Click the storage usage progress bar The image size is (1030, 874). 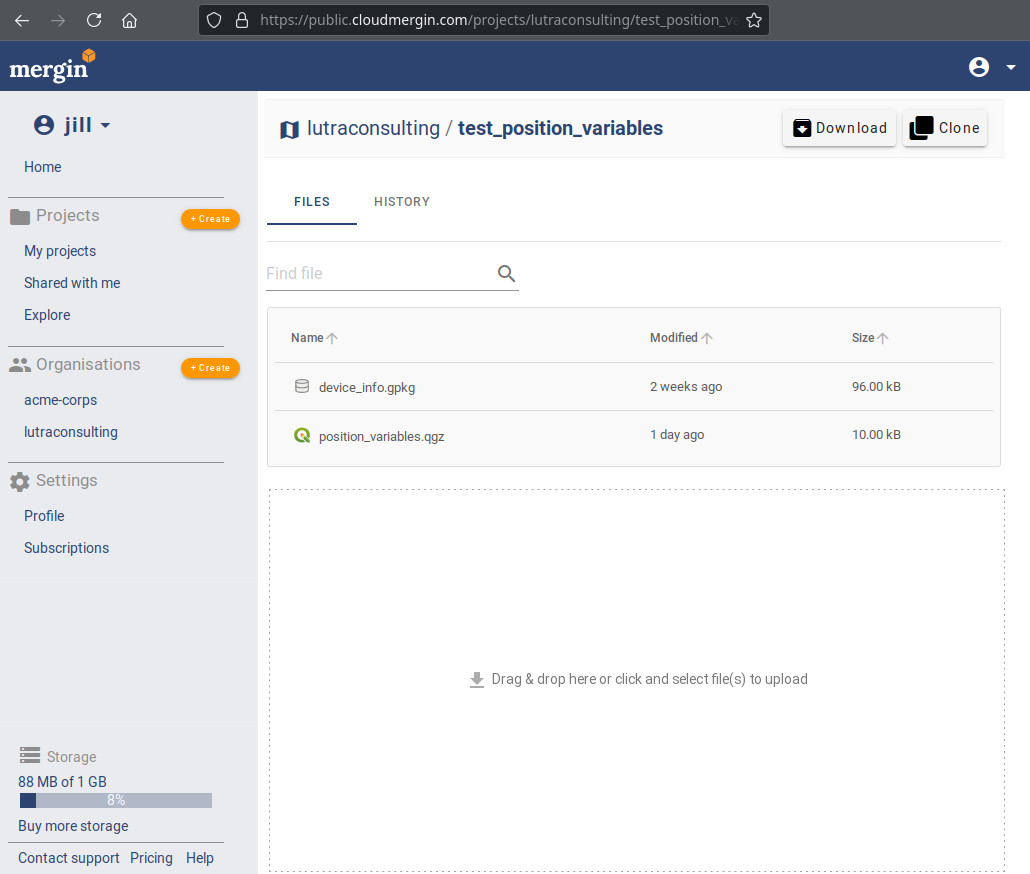(x=116, y=800)
